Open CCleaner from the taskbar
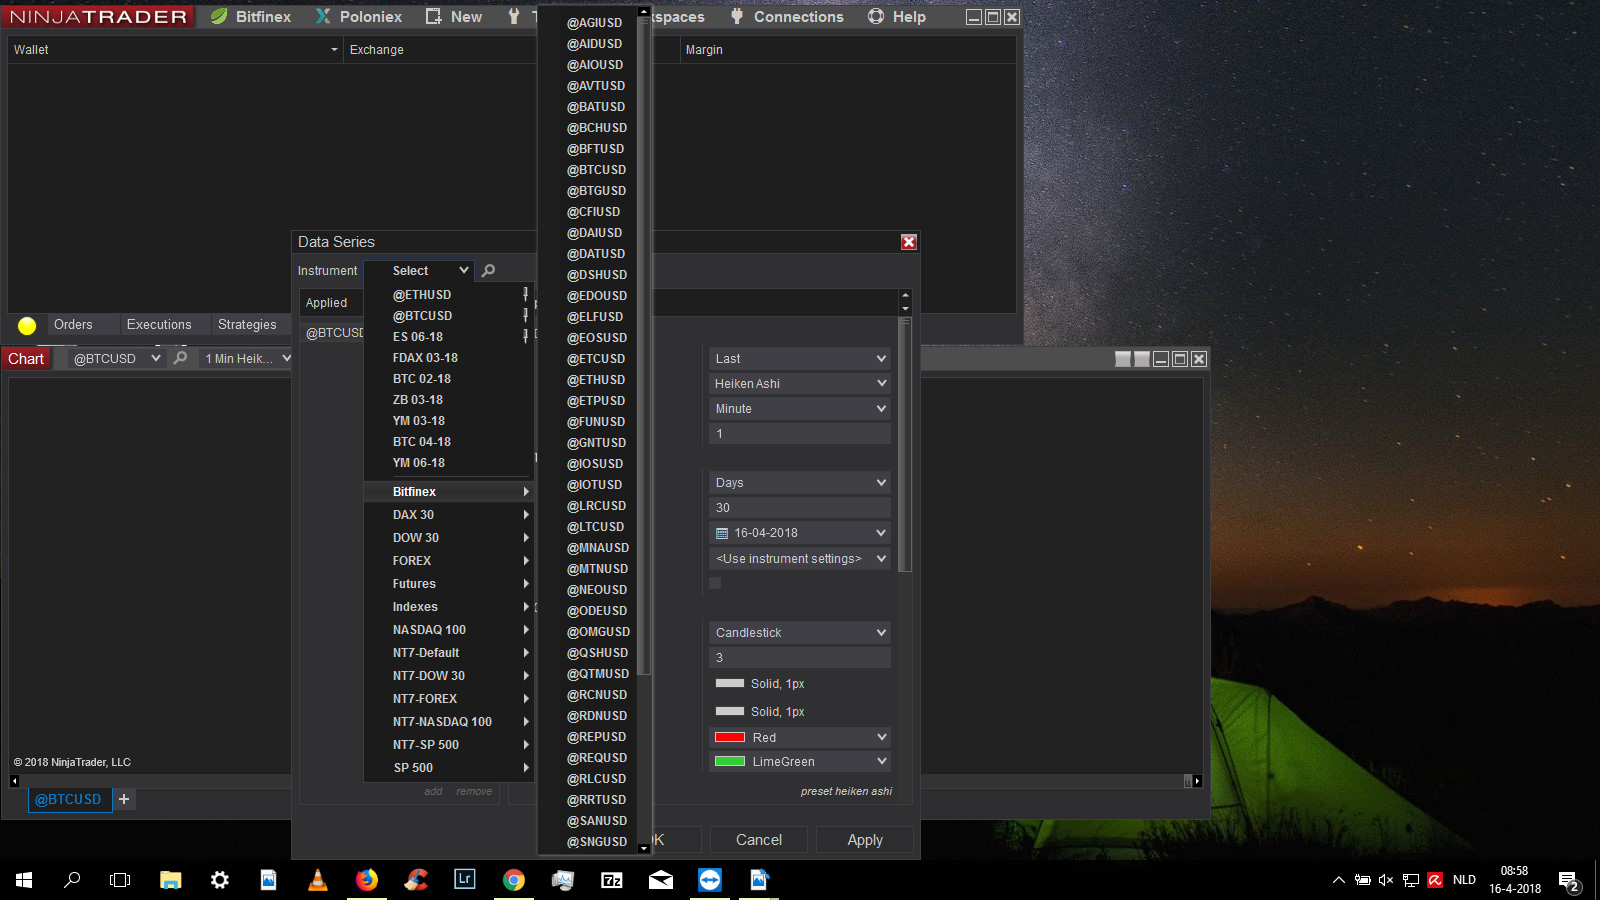Viewport: 1600px width, 900px height. click(x=416, y=880)
